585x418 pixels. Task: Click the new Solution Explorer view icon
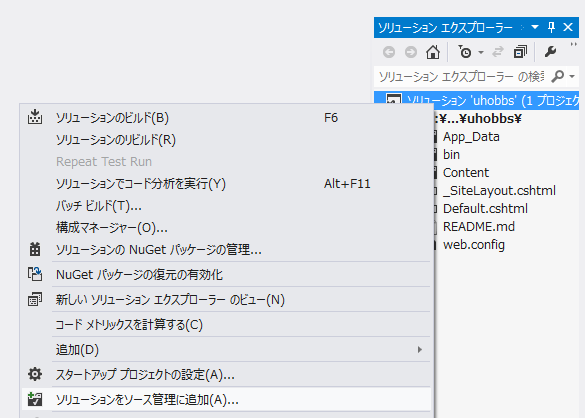[x=35, y=299]
